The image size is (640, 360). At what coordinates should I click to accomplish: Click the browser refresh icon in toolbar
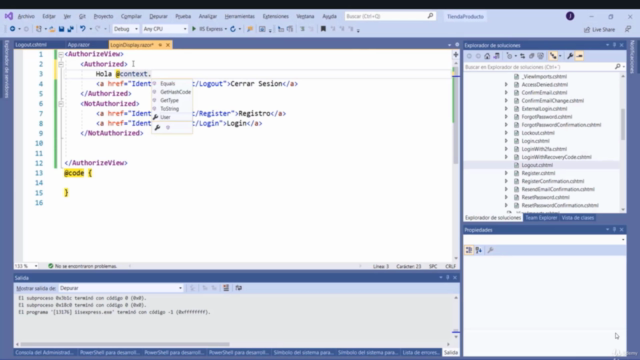233,29
